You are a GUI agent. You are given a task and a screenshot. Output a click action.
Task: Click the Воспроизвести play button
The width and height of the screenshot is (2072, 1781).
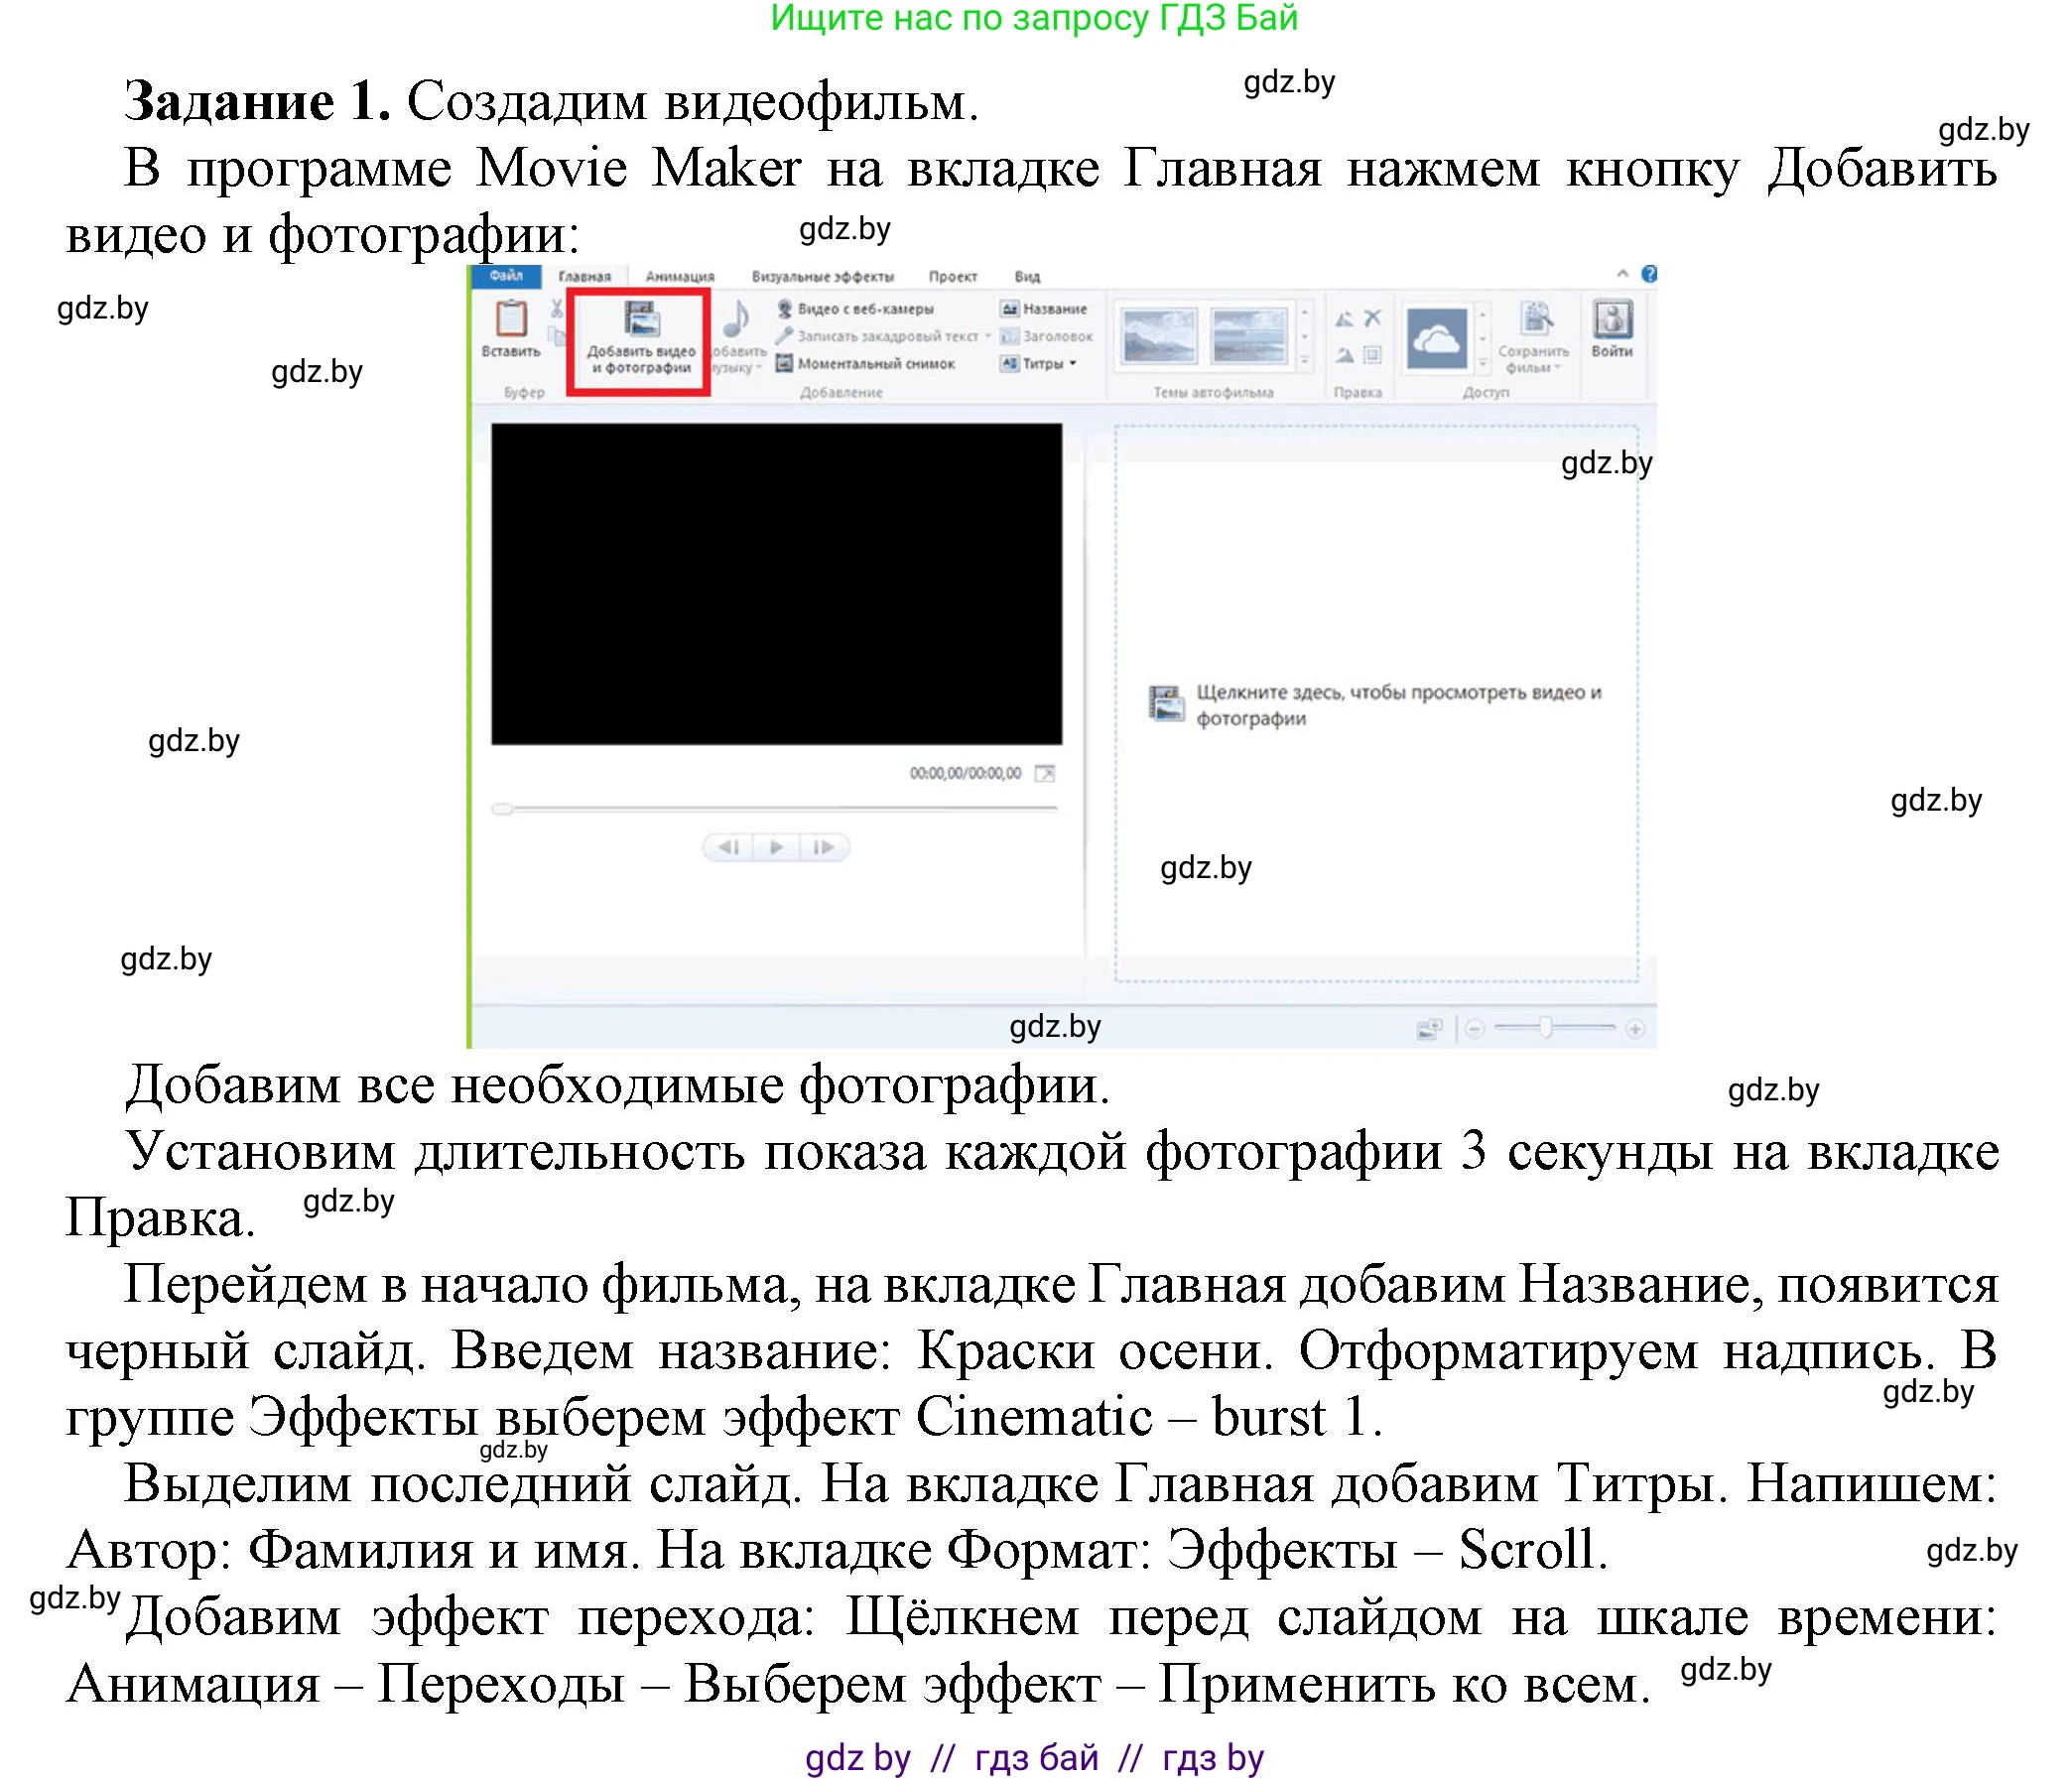pos(778,847)
